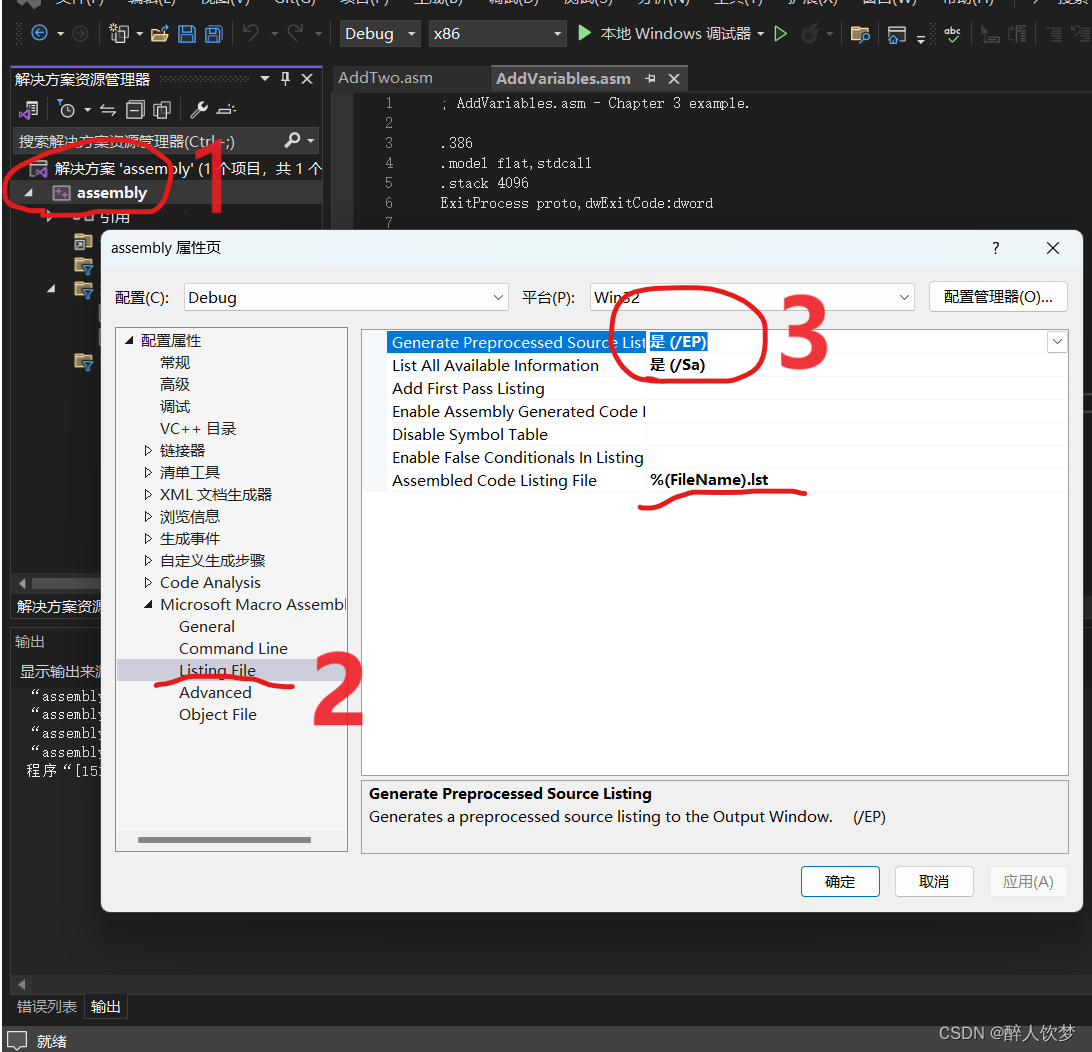Click the Save All toolbar icon
The width and height of the screenshot is (1092, 1052).
point(213,33)
